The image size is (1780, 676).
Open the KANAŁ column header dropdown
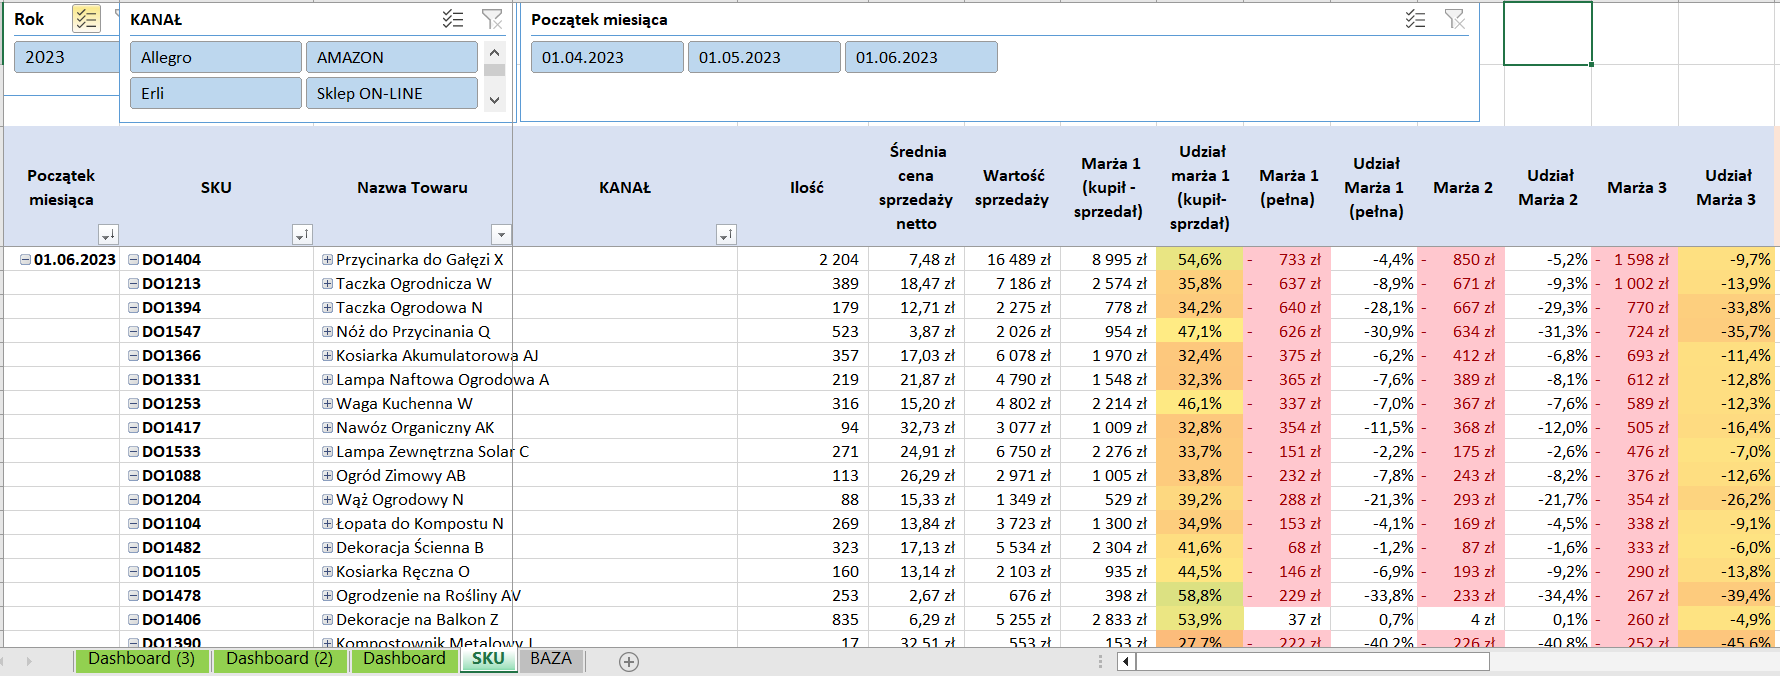pos(726,235)
